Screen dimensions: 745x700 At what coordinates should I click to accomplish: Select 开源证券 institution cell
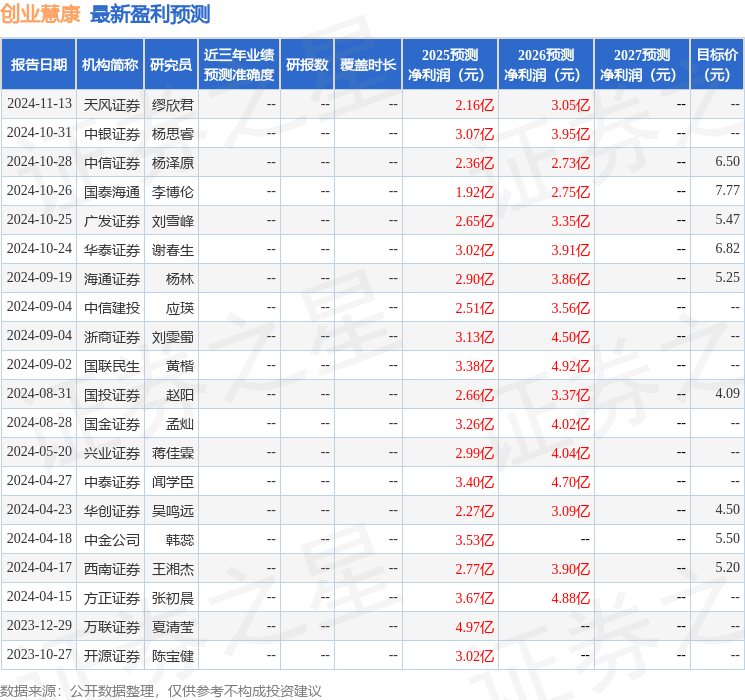[112, 656]
